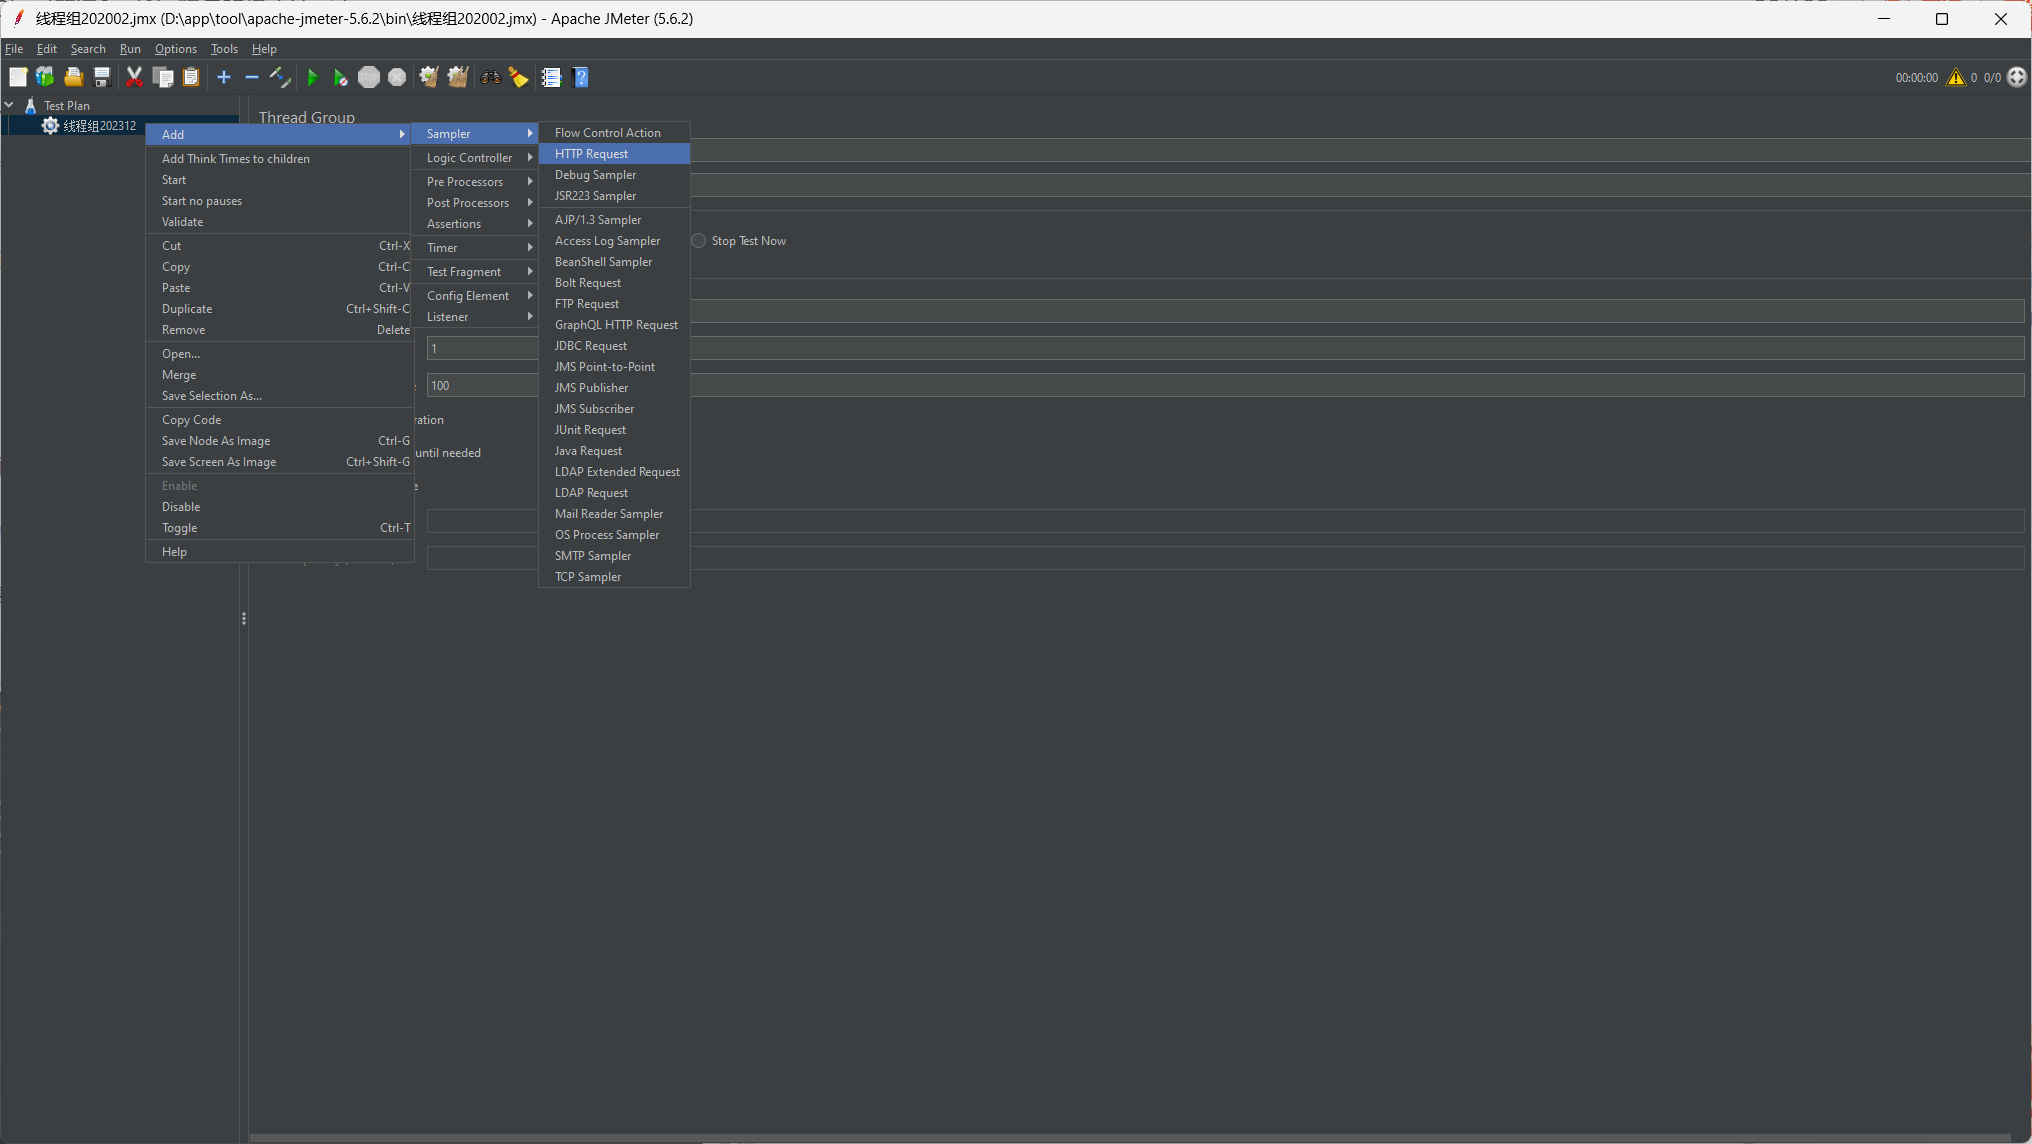
Task: Open the File menu
Action: [14, 48]
